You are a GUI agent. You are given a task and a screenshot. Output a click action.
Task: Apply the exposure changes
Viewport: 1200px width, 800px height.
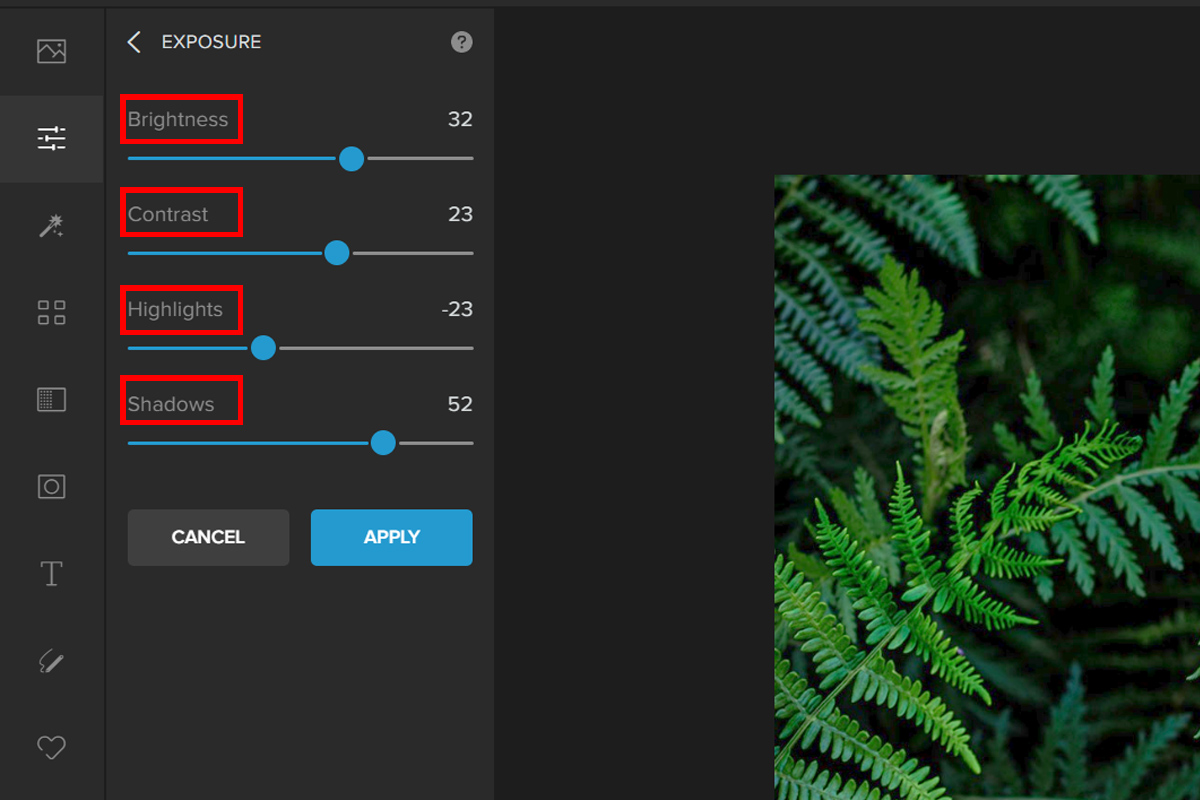point(391,538)
